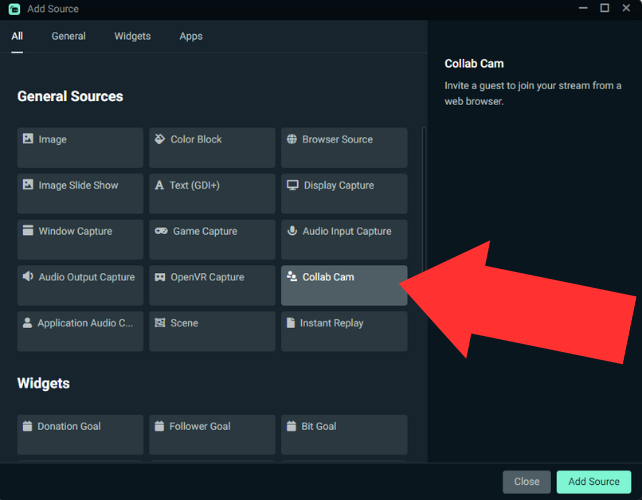
Task: Choose the Bit Goal widget label
Action: click(319, 426)
